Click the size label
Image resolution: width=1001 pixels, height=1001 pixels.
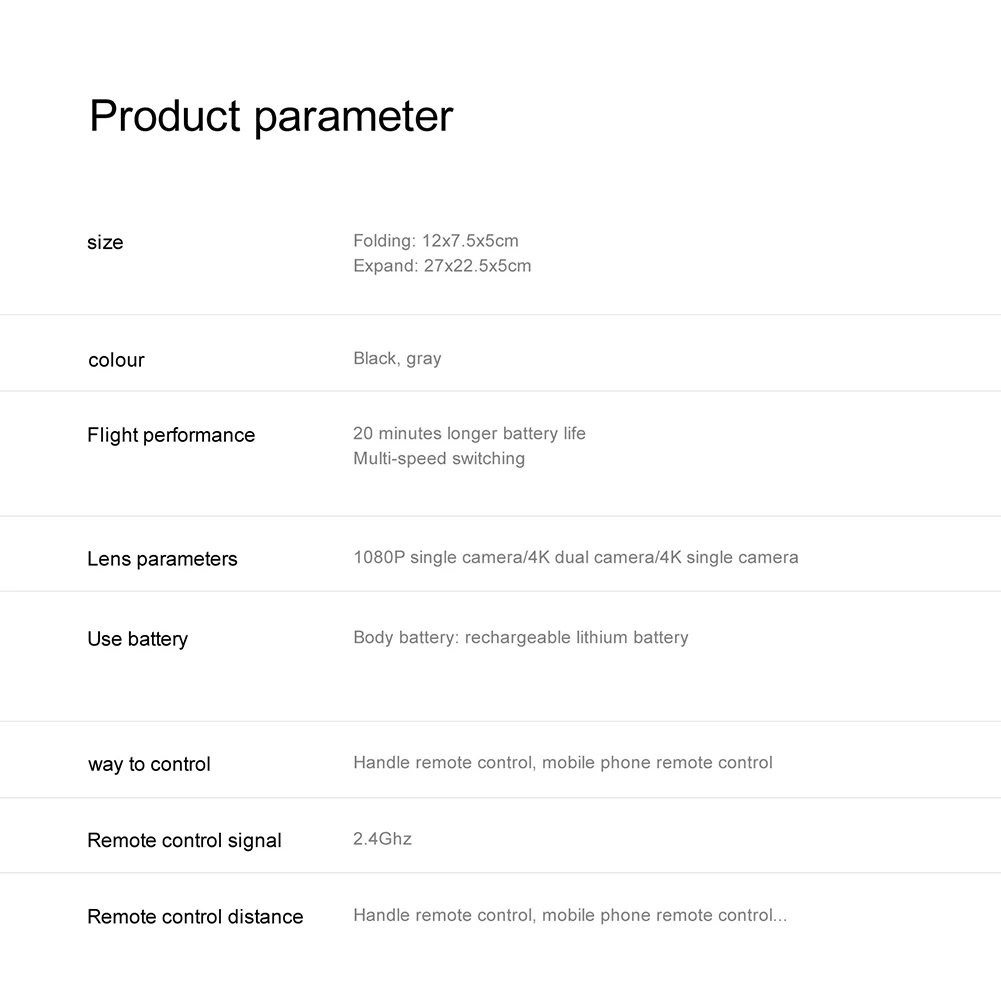(105, 243)
